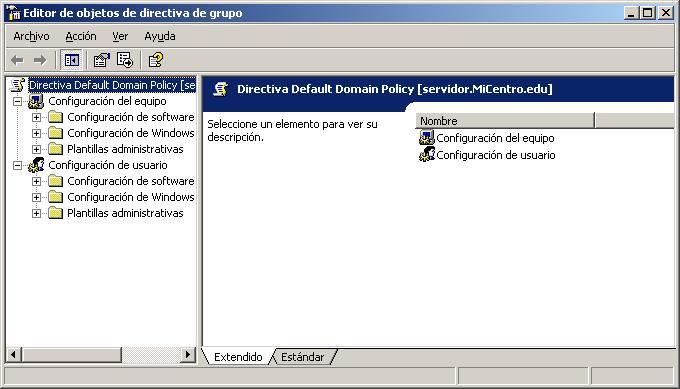The height and width of the screenshot is (389, 680).
Task: Open the Help toolbar icon
Action: click(x=155, y=60)
